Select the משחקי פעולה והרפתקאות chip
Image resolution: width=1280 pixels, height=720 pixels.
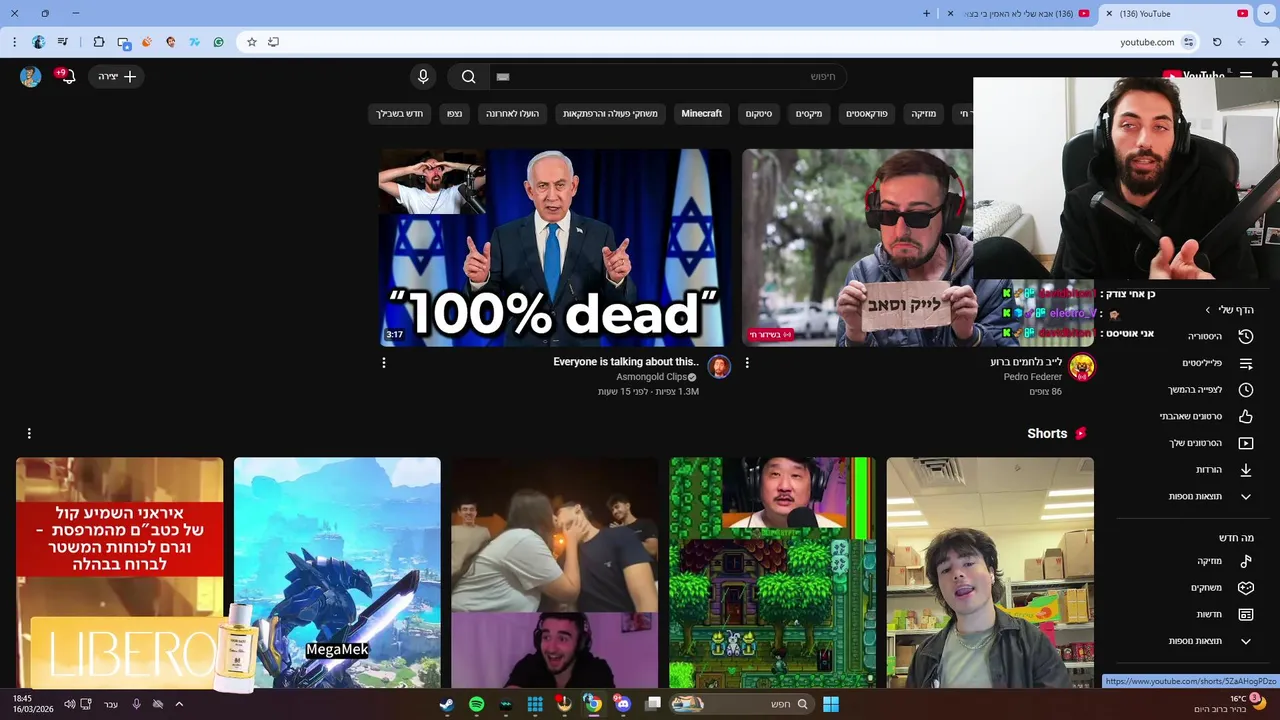pyautogui.click(x=610, y=114)
